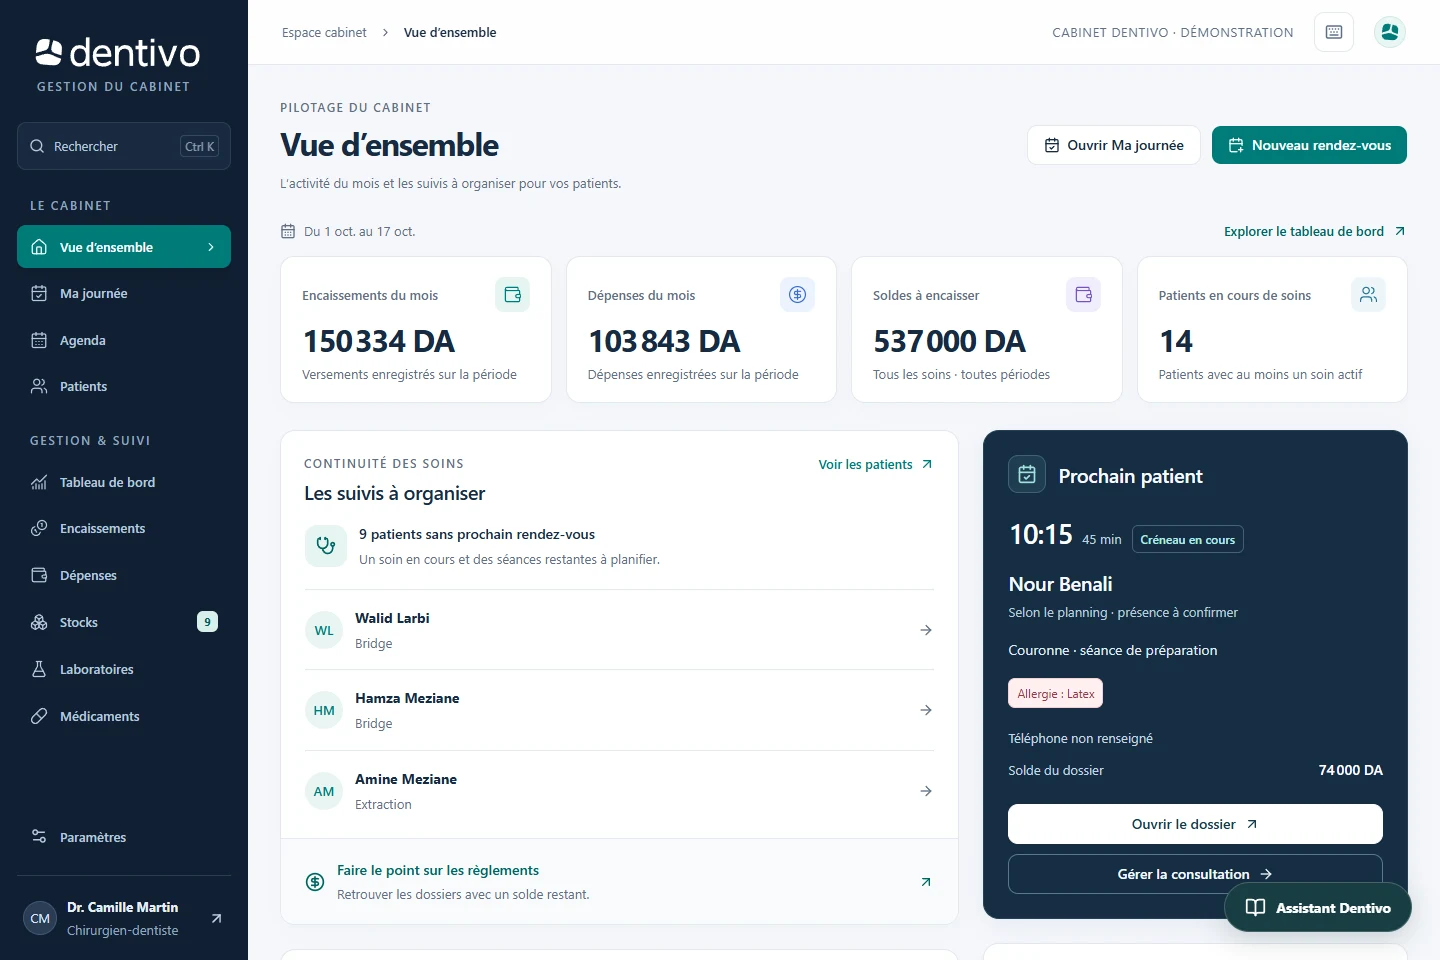Open Paramètres in the sidebar

pyautogui.click(x=124, y=837)
